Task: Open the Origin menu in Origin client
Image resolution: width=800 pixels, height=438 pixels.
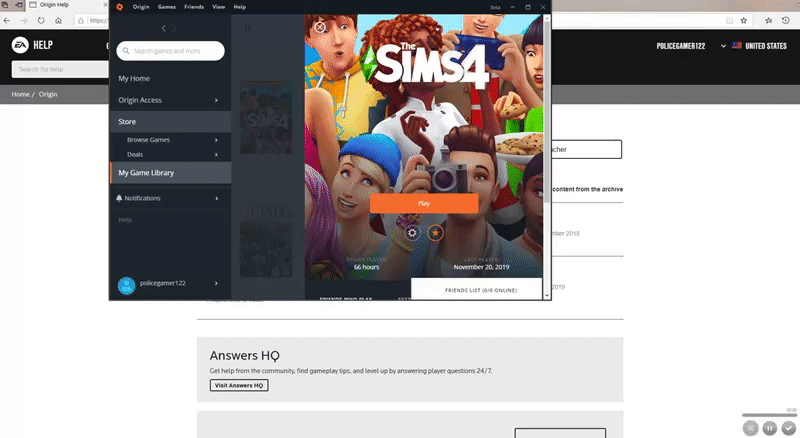Action: pyautogui.click(x=141, y=7)
